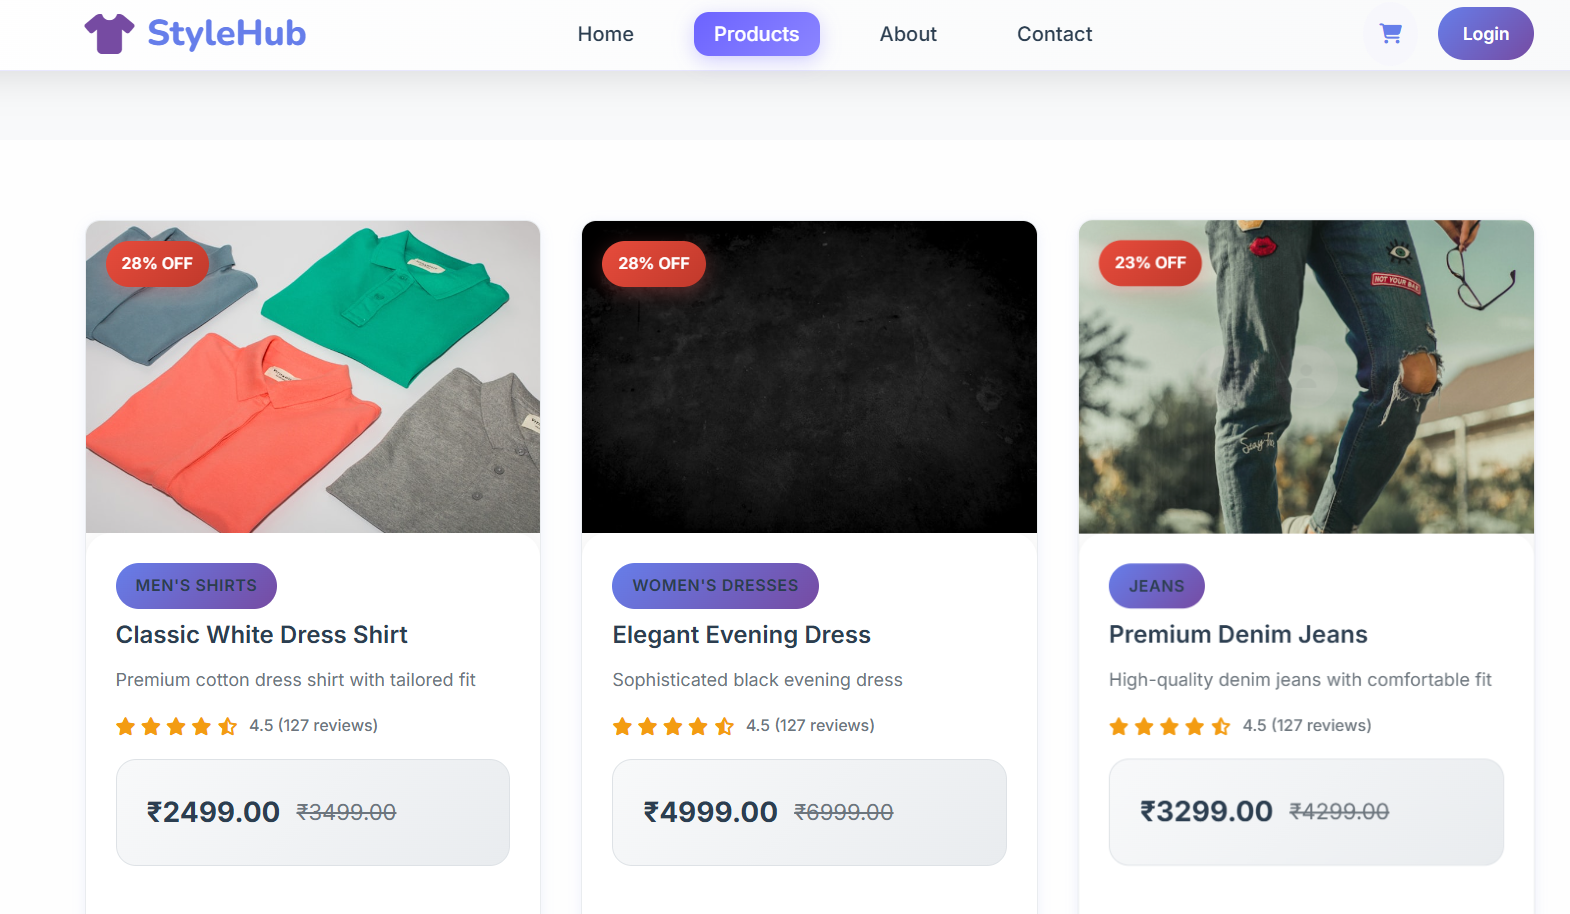Click first rating star of Classic White Dress Shirt
The height and width of the screenshot is (914, 1570).
tap(126, 726)
